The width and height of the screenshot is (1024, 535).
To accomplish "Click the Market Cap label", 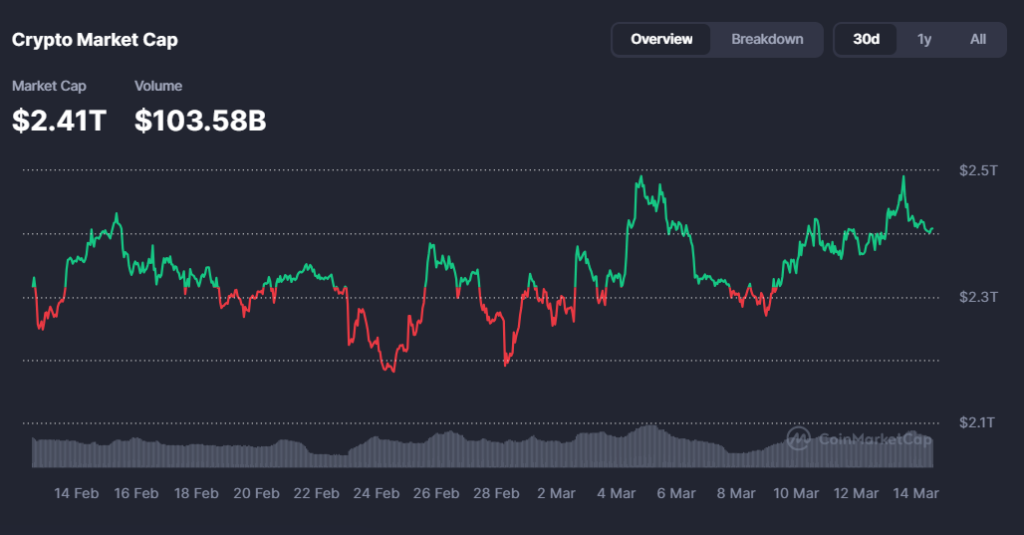I will click(x=49, y=86).
